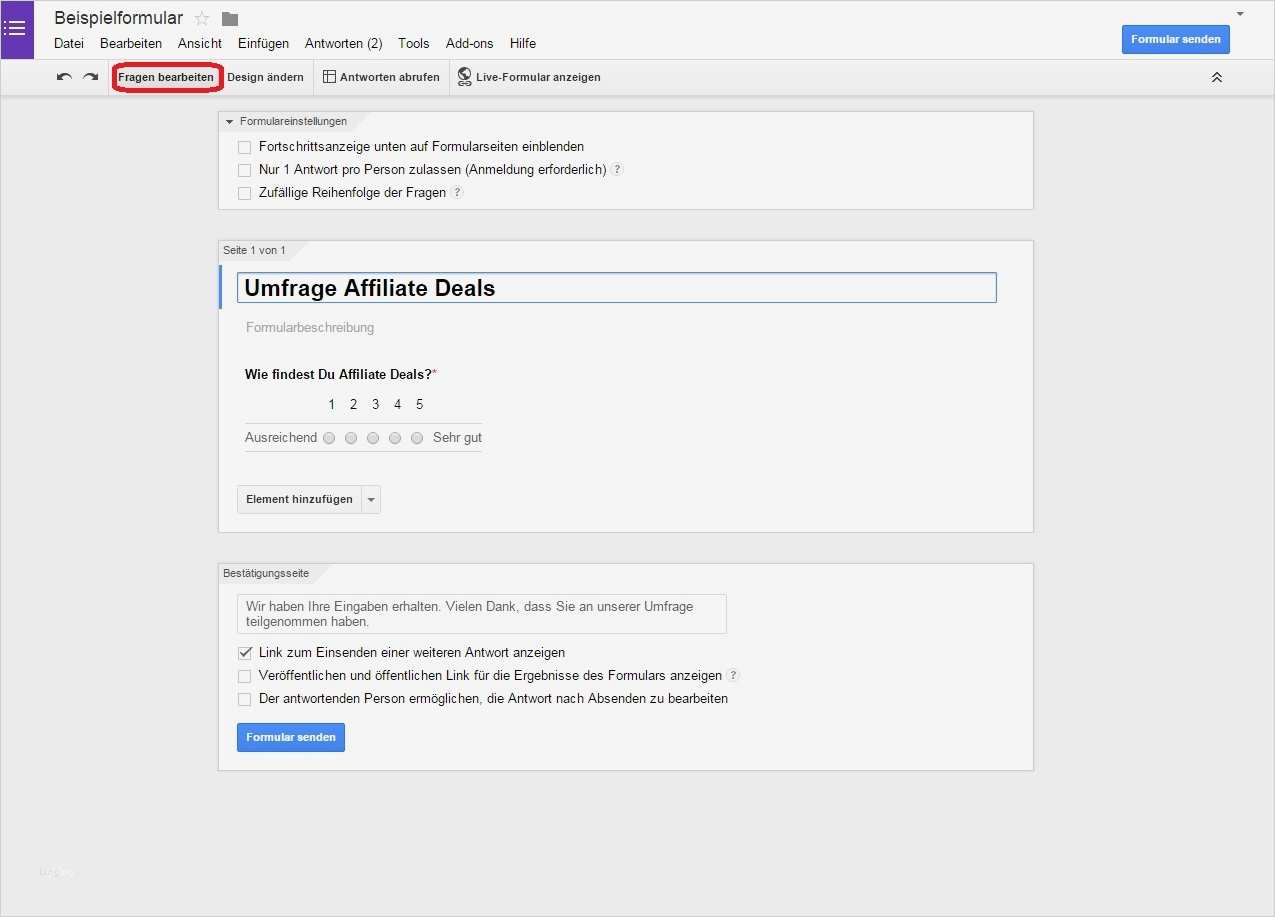Click the help icon next to Zufällige Reihenfolge

point(457,191)
